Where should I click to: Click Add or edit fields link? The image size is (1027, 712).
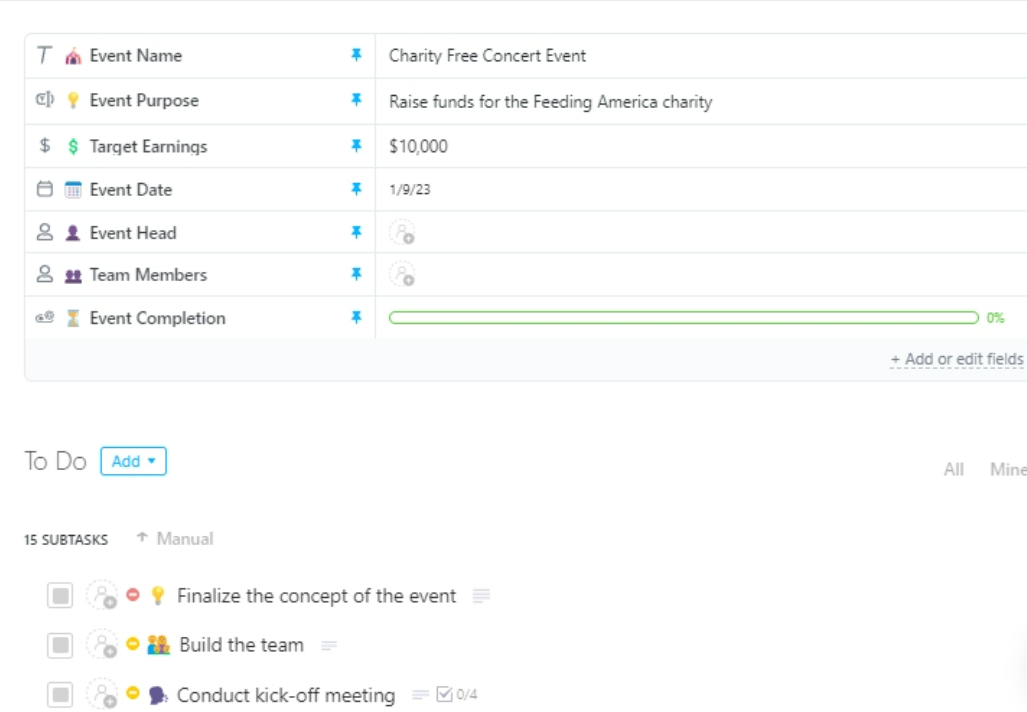[956, 359]
